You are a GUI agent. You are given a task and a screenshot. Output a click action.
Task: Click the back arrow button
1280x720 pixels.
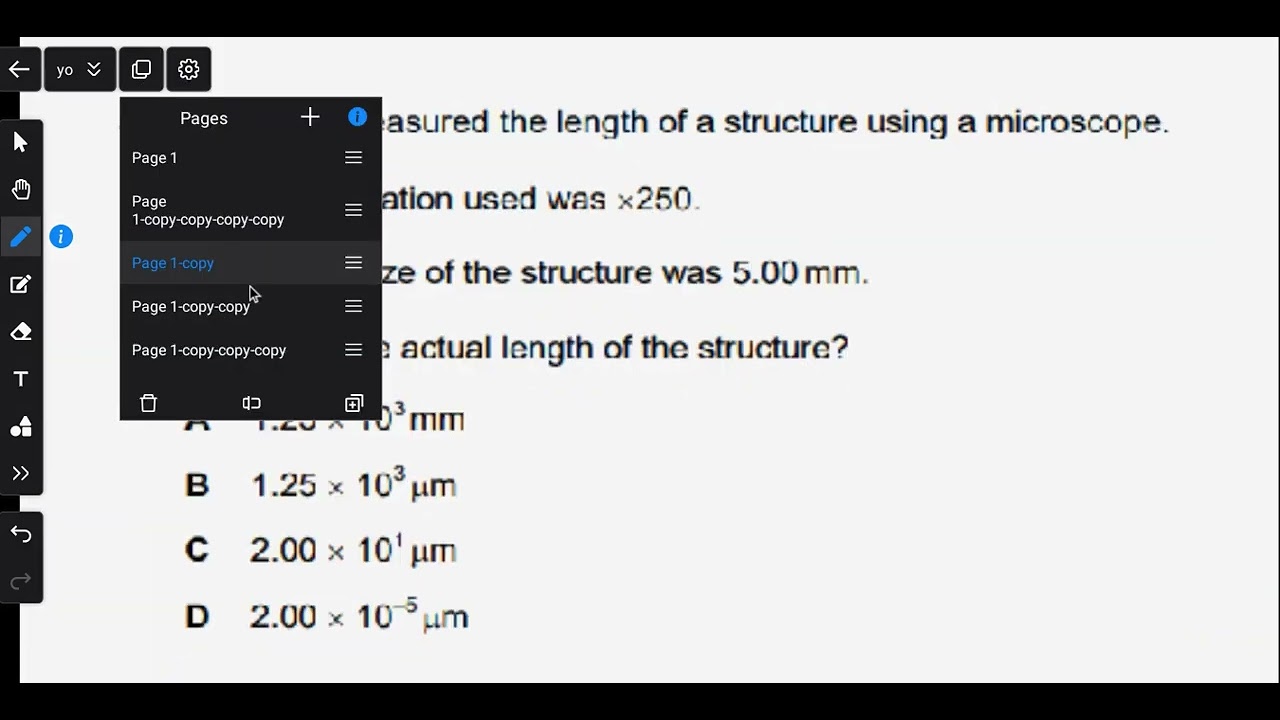19,69
